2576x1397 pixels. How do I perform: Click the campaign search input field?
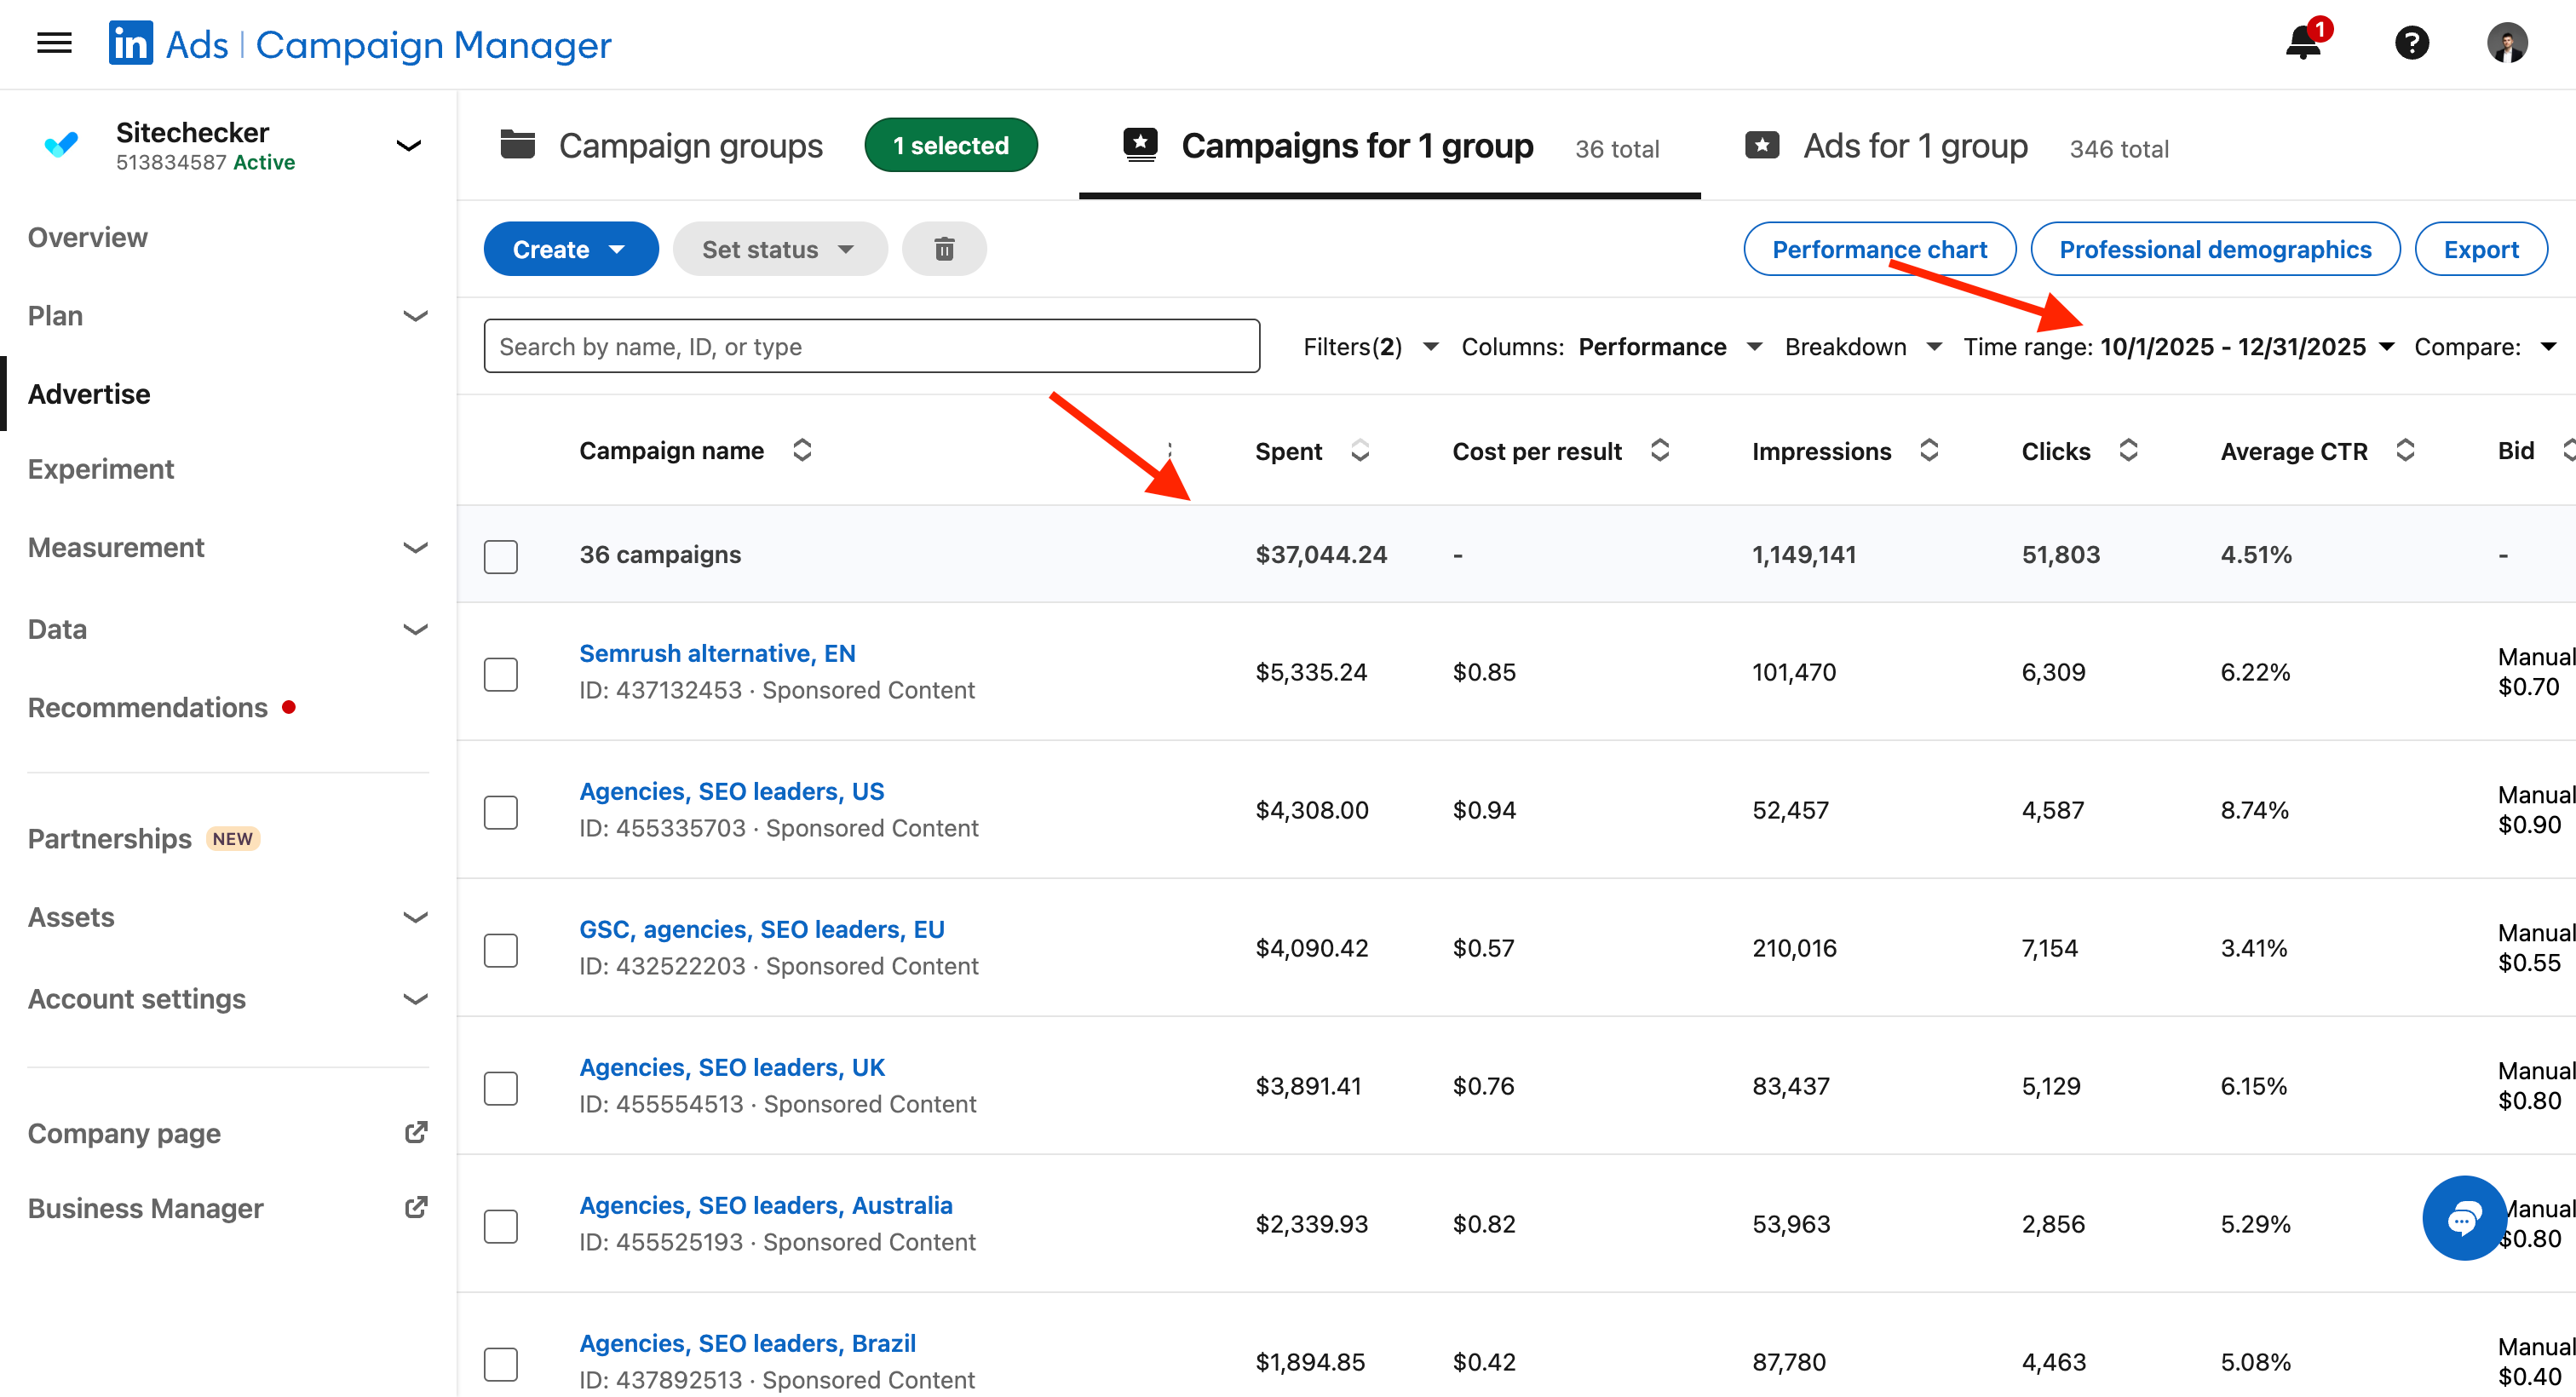click(870, 347)
